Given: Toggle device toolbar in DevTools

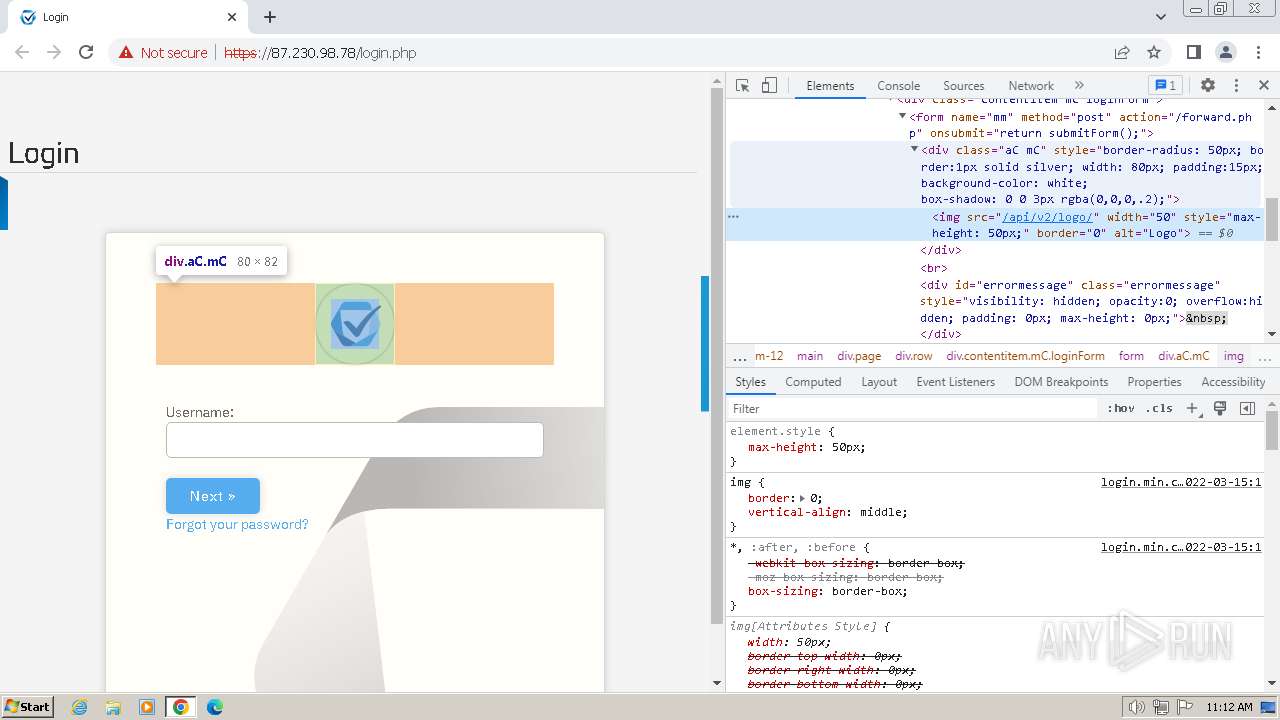Looking at the screenshot, I should tap(769, 86).
